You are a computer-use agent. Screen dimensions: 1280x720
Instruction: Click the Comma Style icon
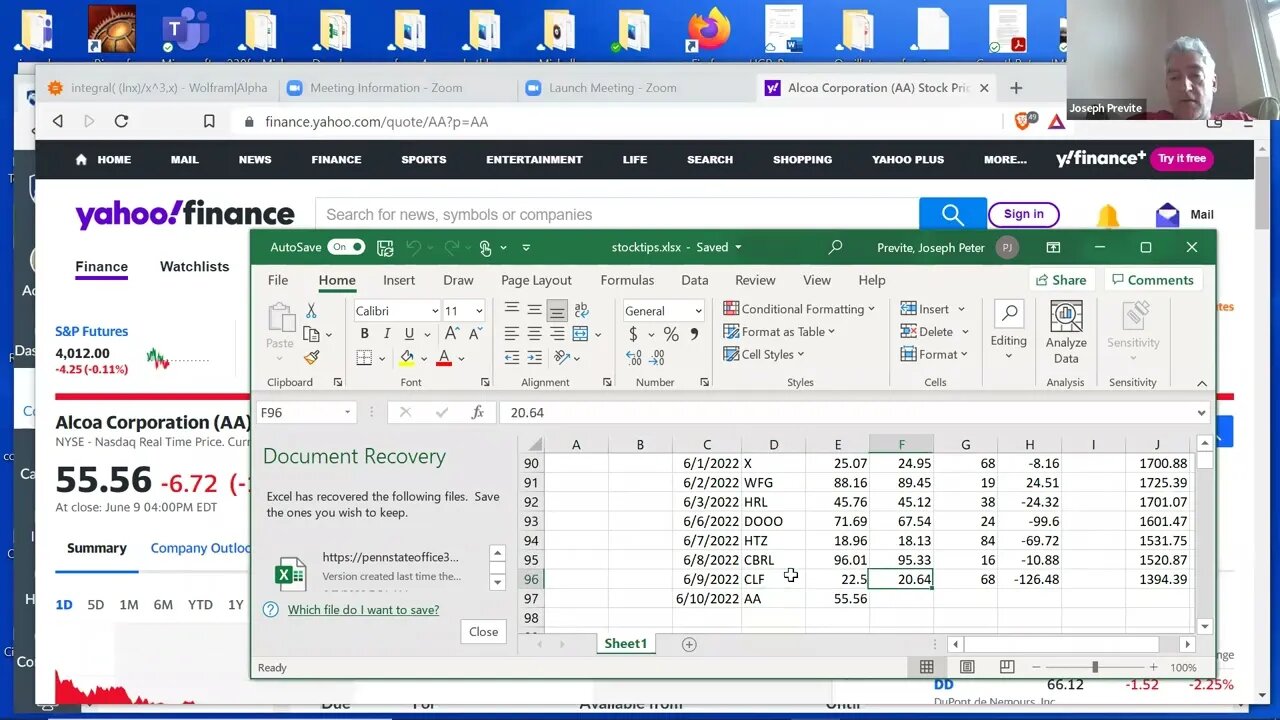point(695,334)
